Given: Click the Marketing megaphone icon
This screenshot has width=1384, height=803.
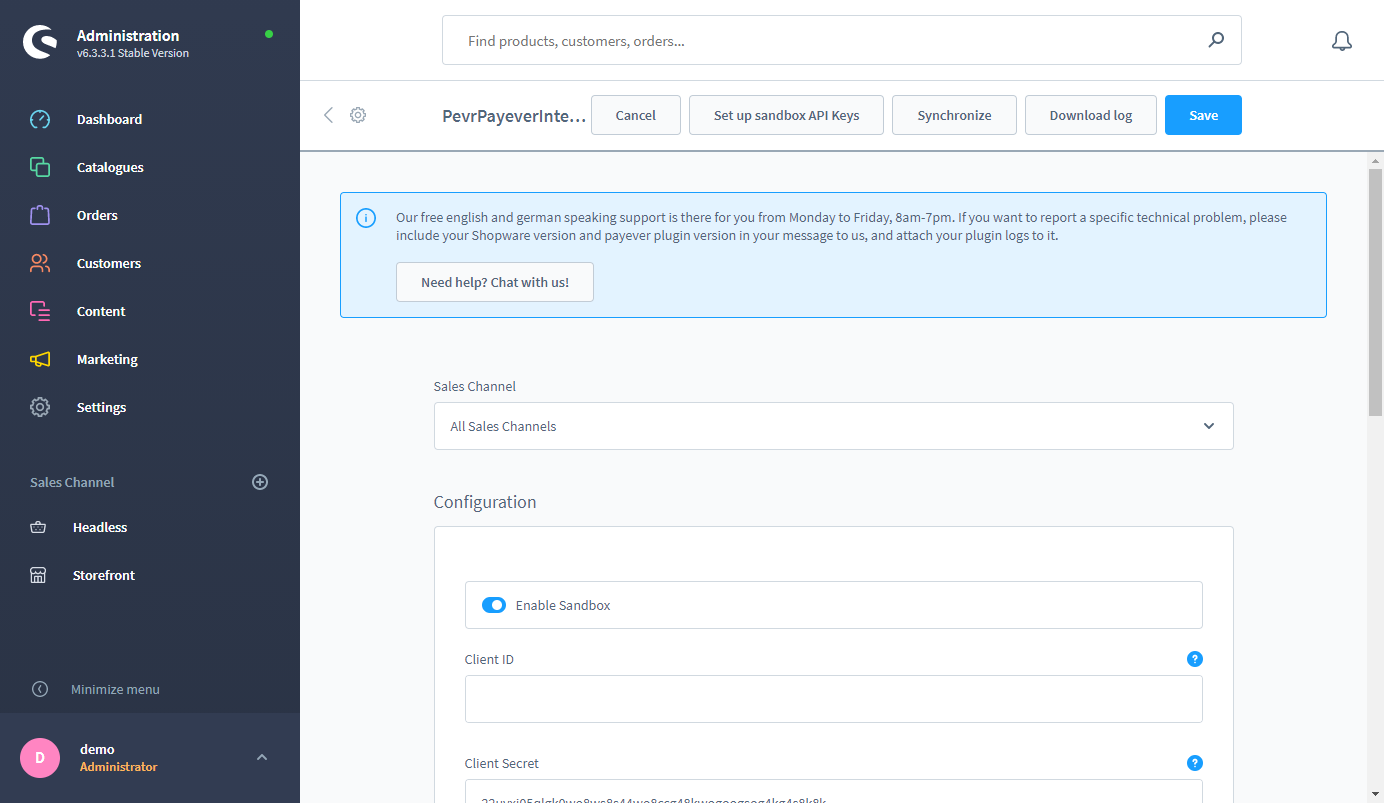Looking at the screenshot, I should tap(40, 359).
